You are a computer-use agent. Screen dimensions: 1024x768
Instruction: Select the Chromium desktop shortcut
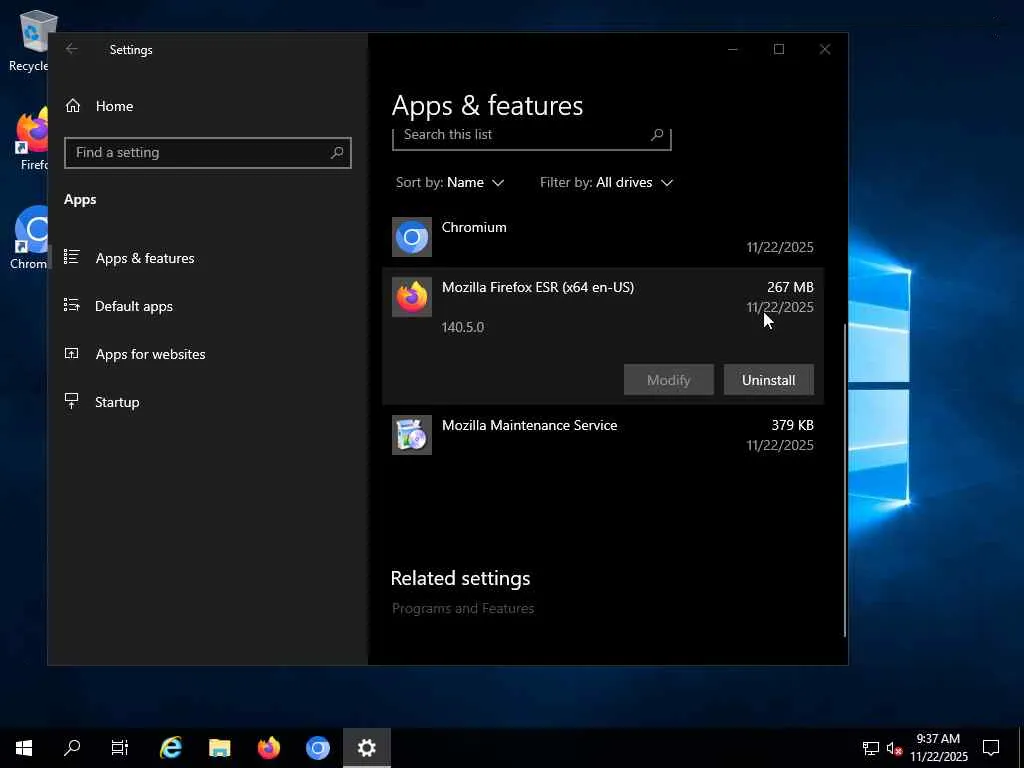pos(29,238)
